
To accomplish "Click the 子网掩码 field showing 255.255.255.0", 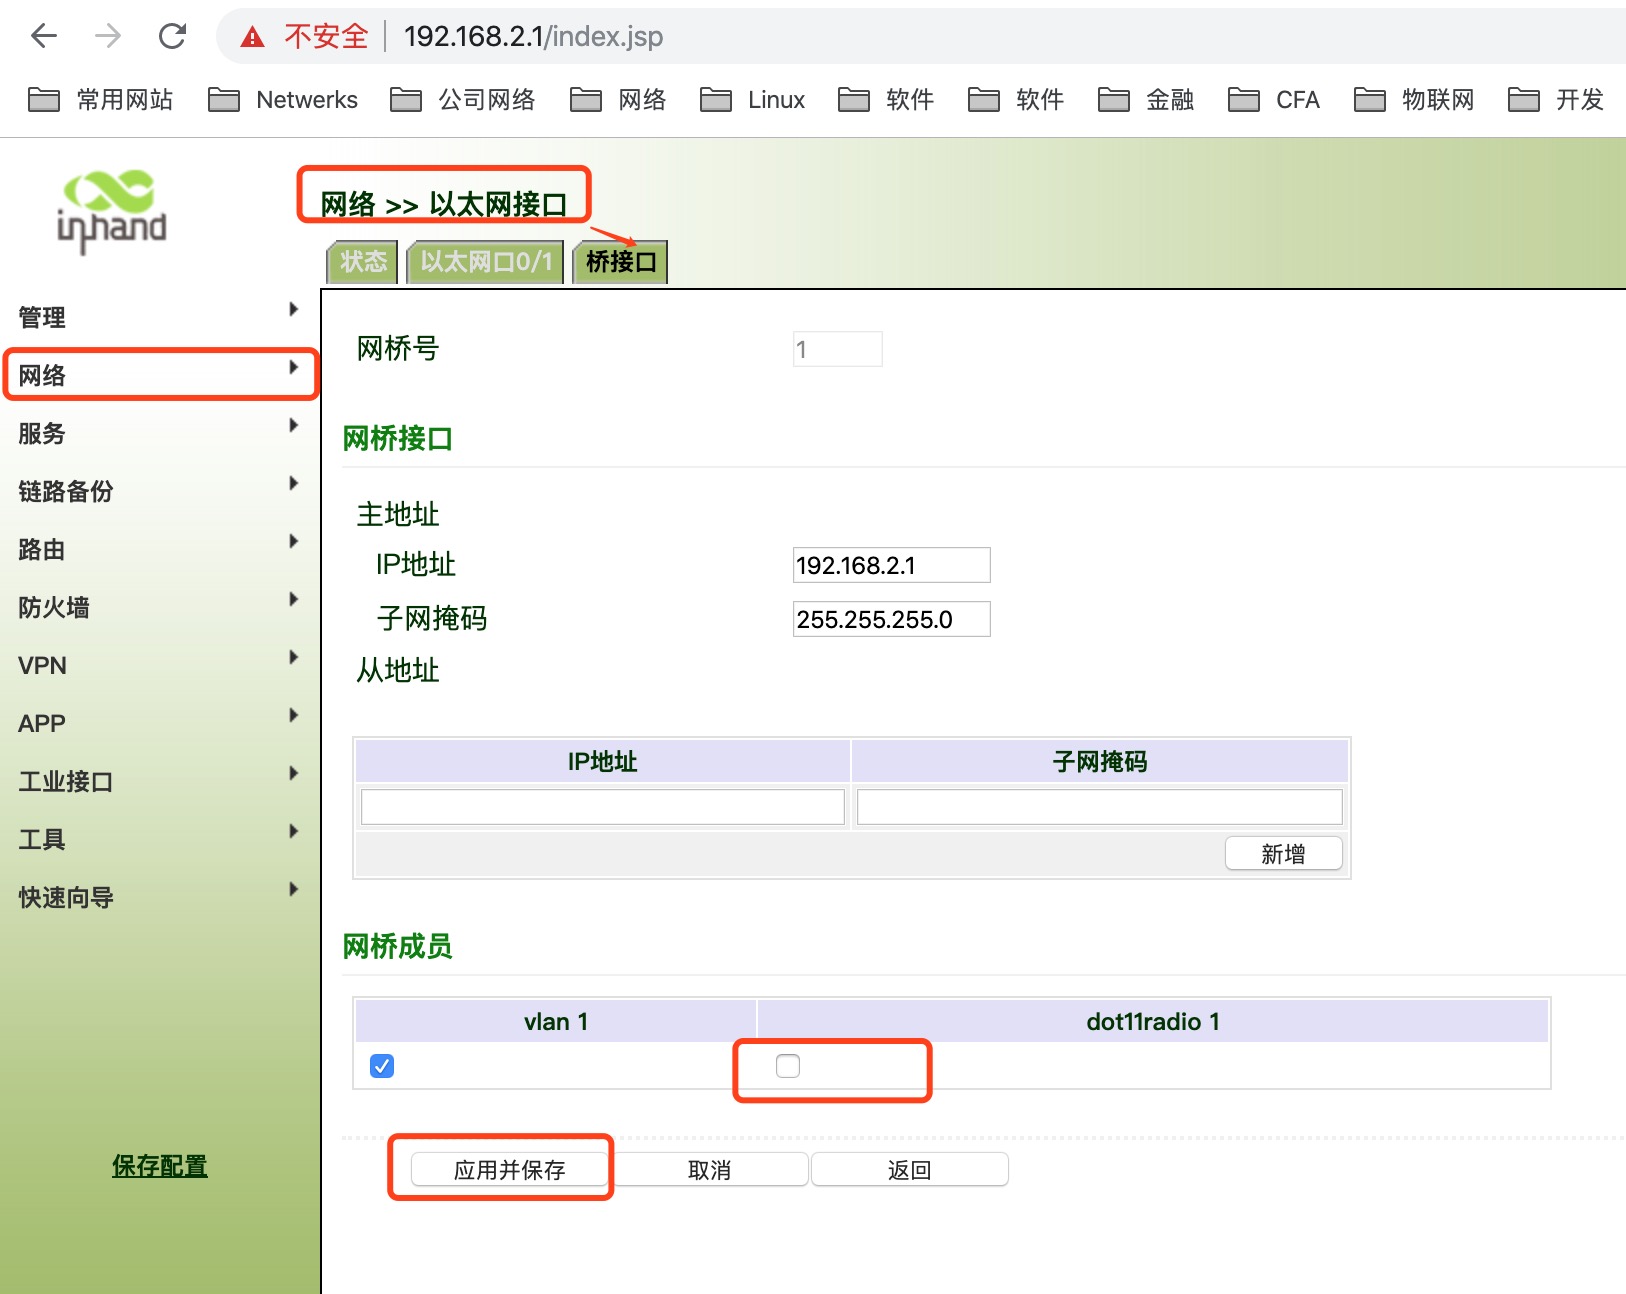I will [891, 619].
